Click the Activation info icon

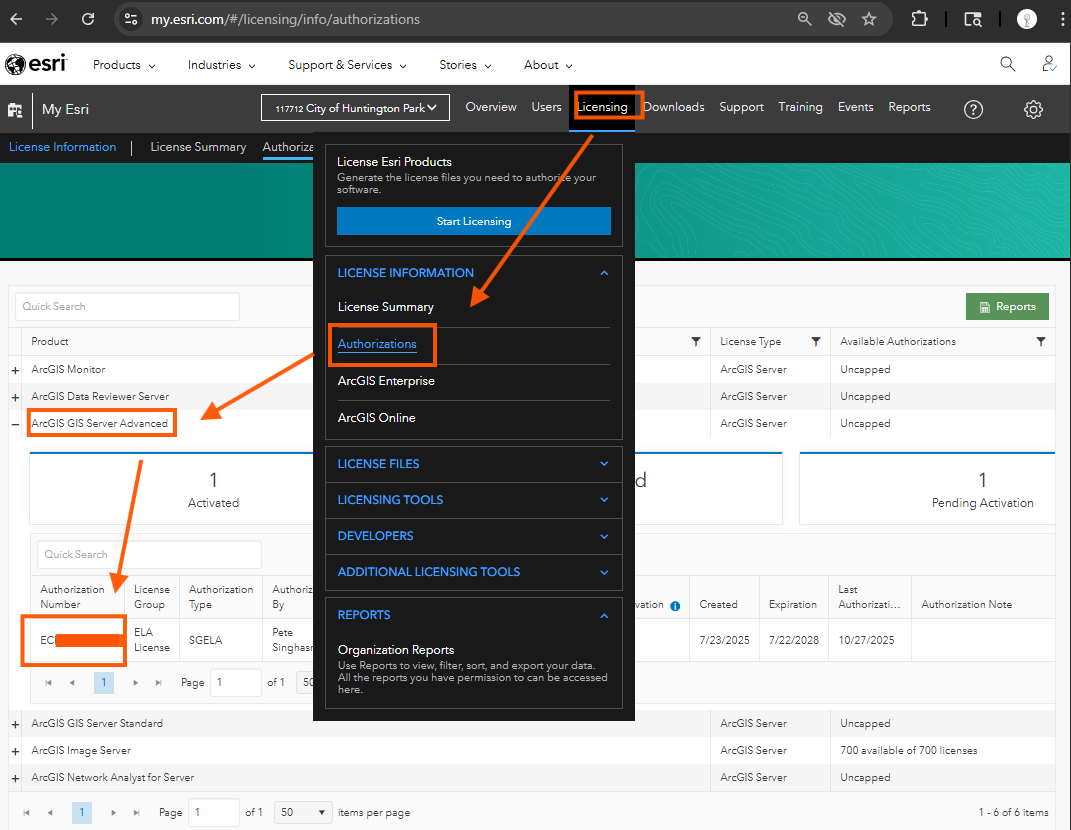coord(675,605)
